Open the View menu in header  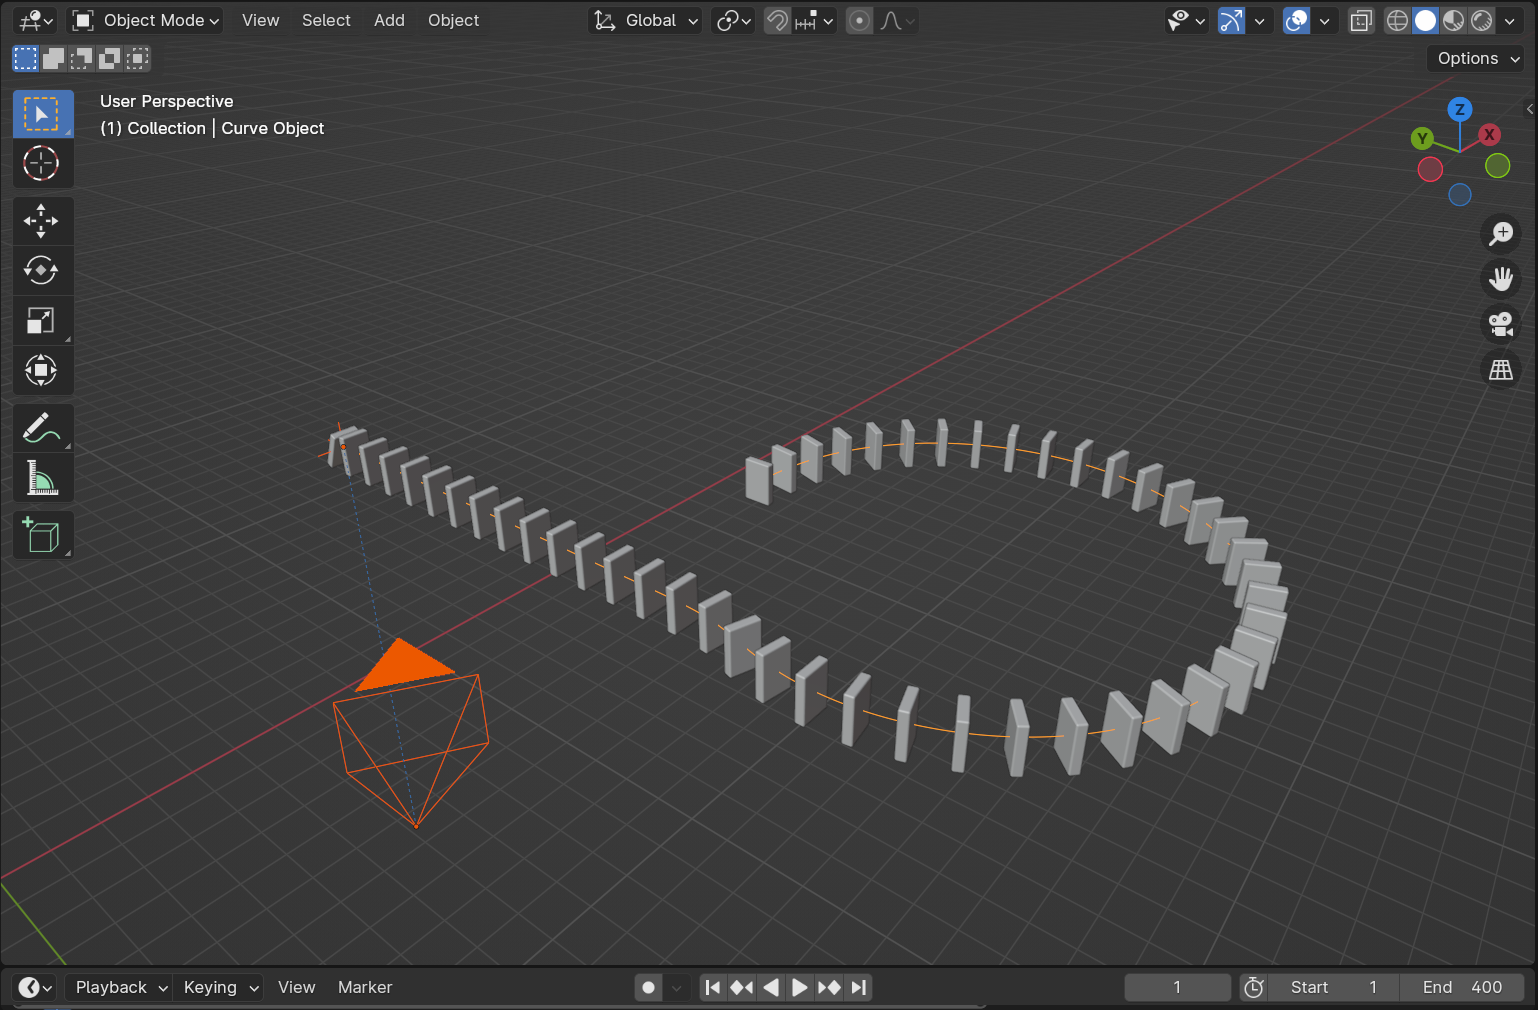[261, 21]
